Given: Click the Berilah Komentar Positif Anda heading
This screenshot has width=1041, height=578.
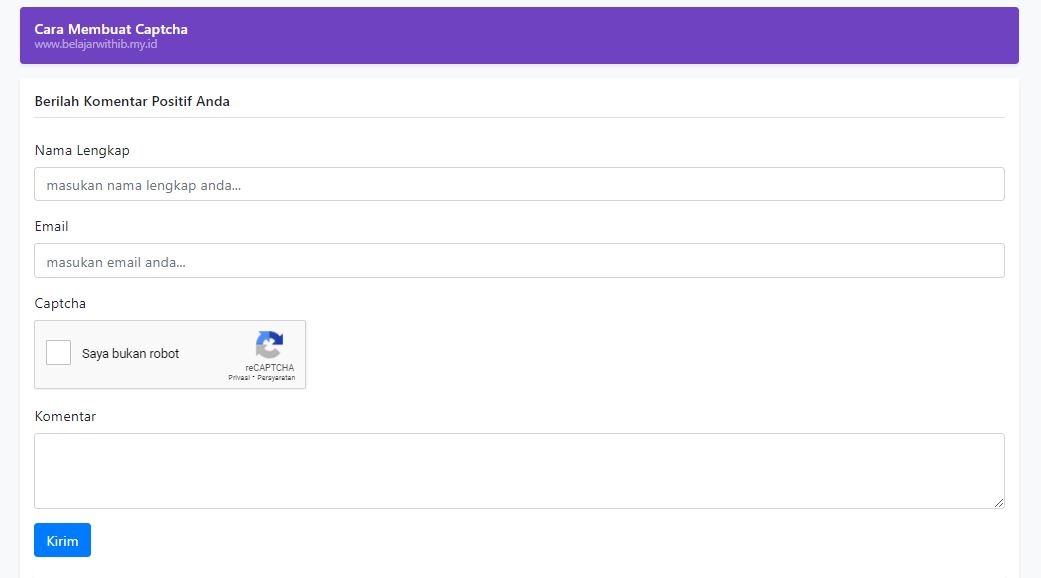Looking at the screenshot, I should click(x=132, y=102).
